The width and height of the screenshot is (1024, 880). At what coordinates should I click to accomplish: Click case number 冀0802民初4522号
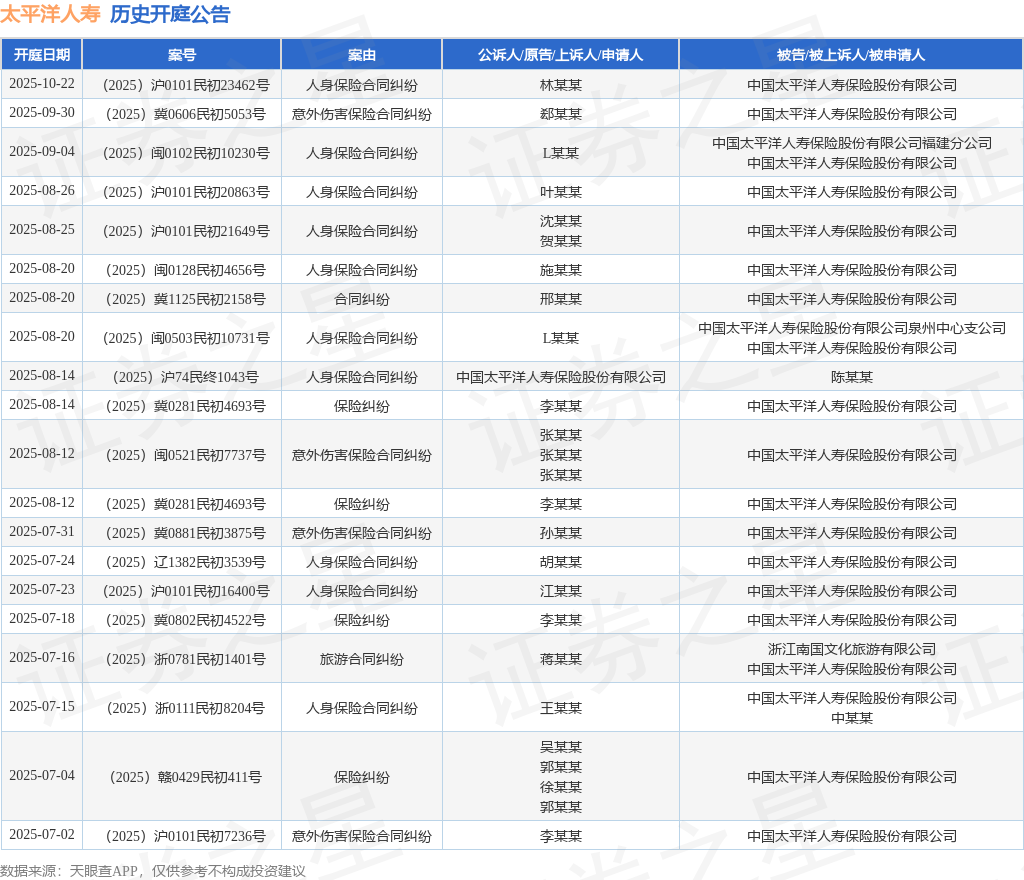[186, 620]
